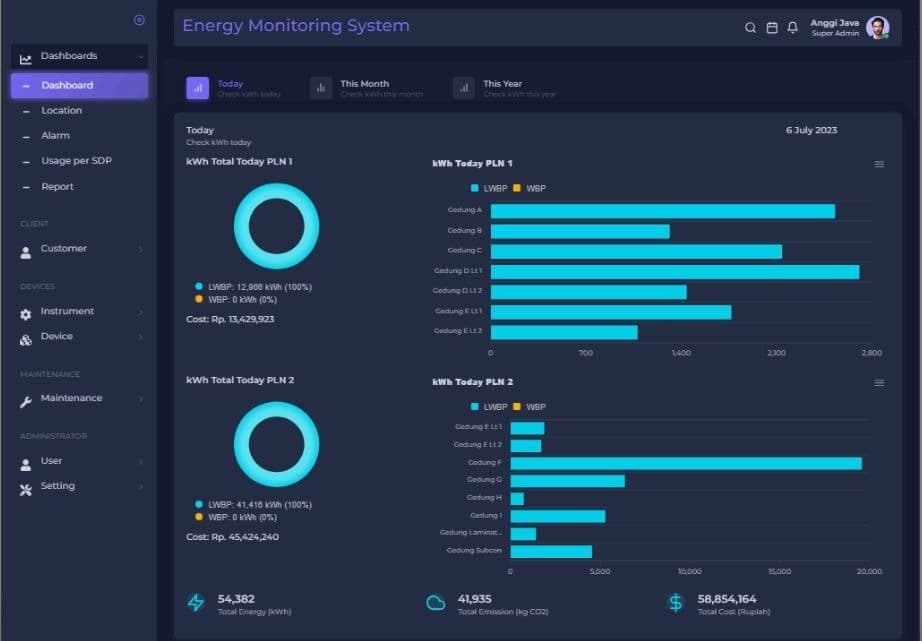This screenshot has width=922, height=641.
Task: Open kWh Today PLN 1 chart hamburger menu
Action: (x=879, y=164)
